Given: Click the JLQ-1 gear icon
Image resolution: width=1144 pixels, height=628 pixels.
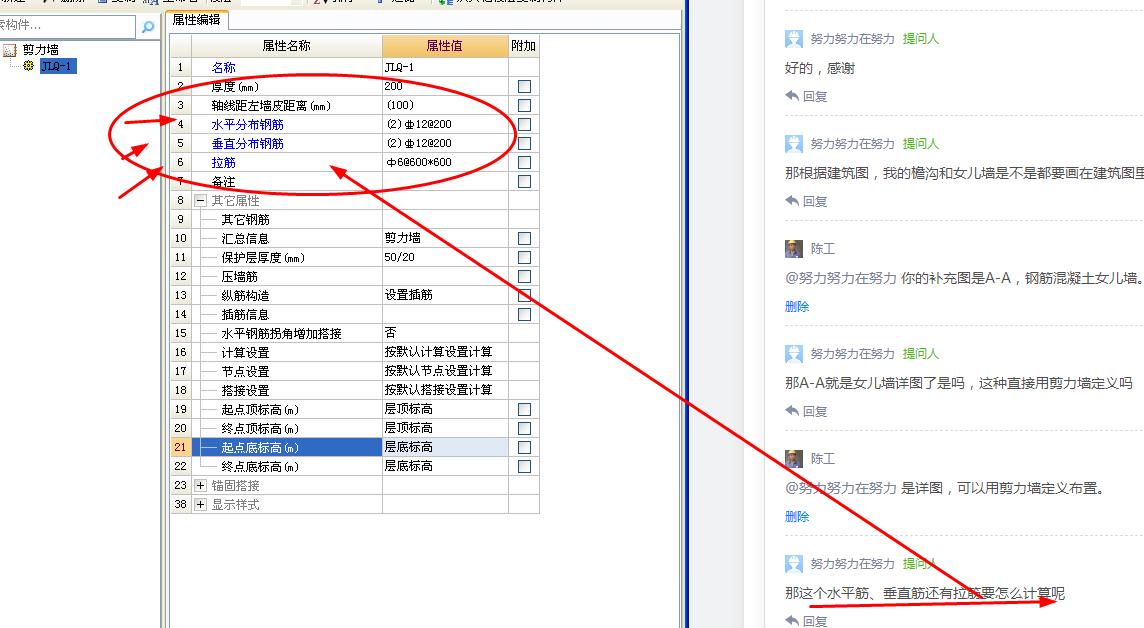Looking at the screenshot, I should [x=28, y=66].
